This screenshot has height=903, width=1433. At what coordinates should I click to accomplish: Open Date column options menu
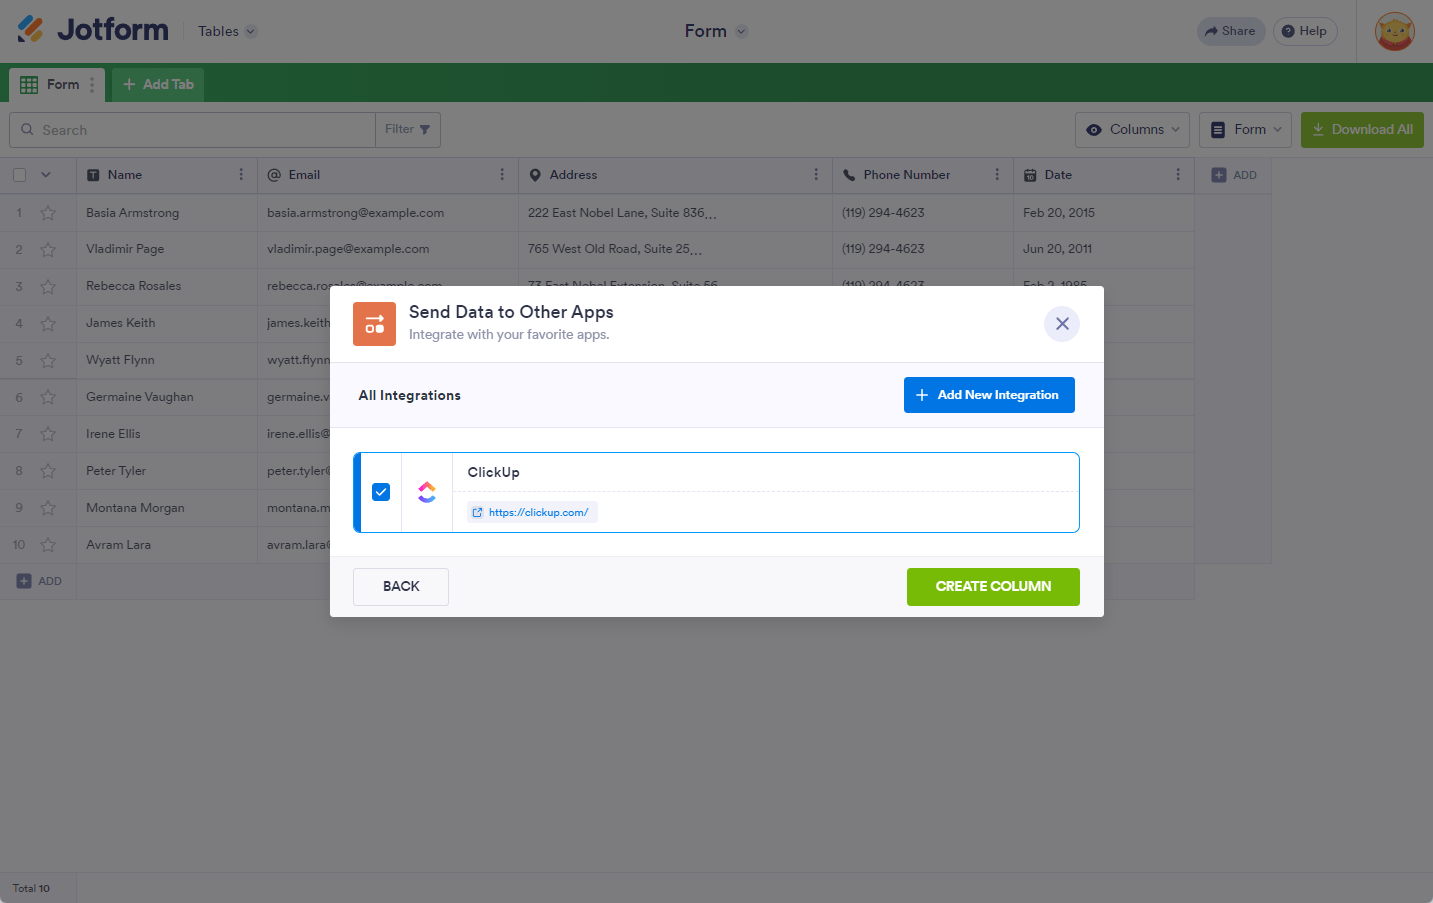(1178, 175)
